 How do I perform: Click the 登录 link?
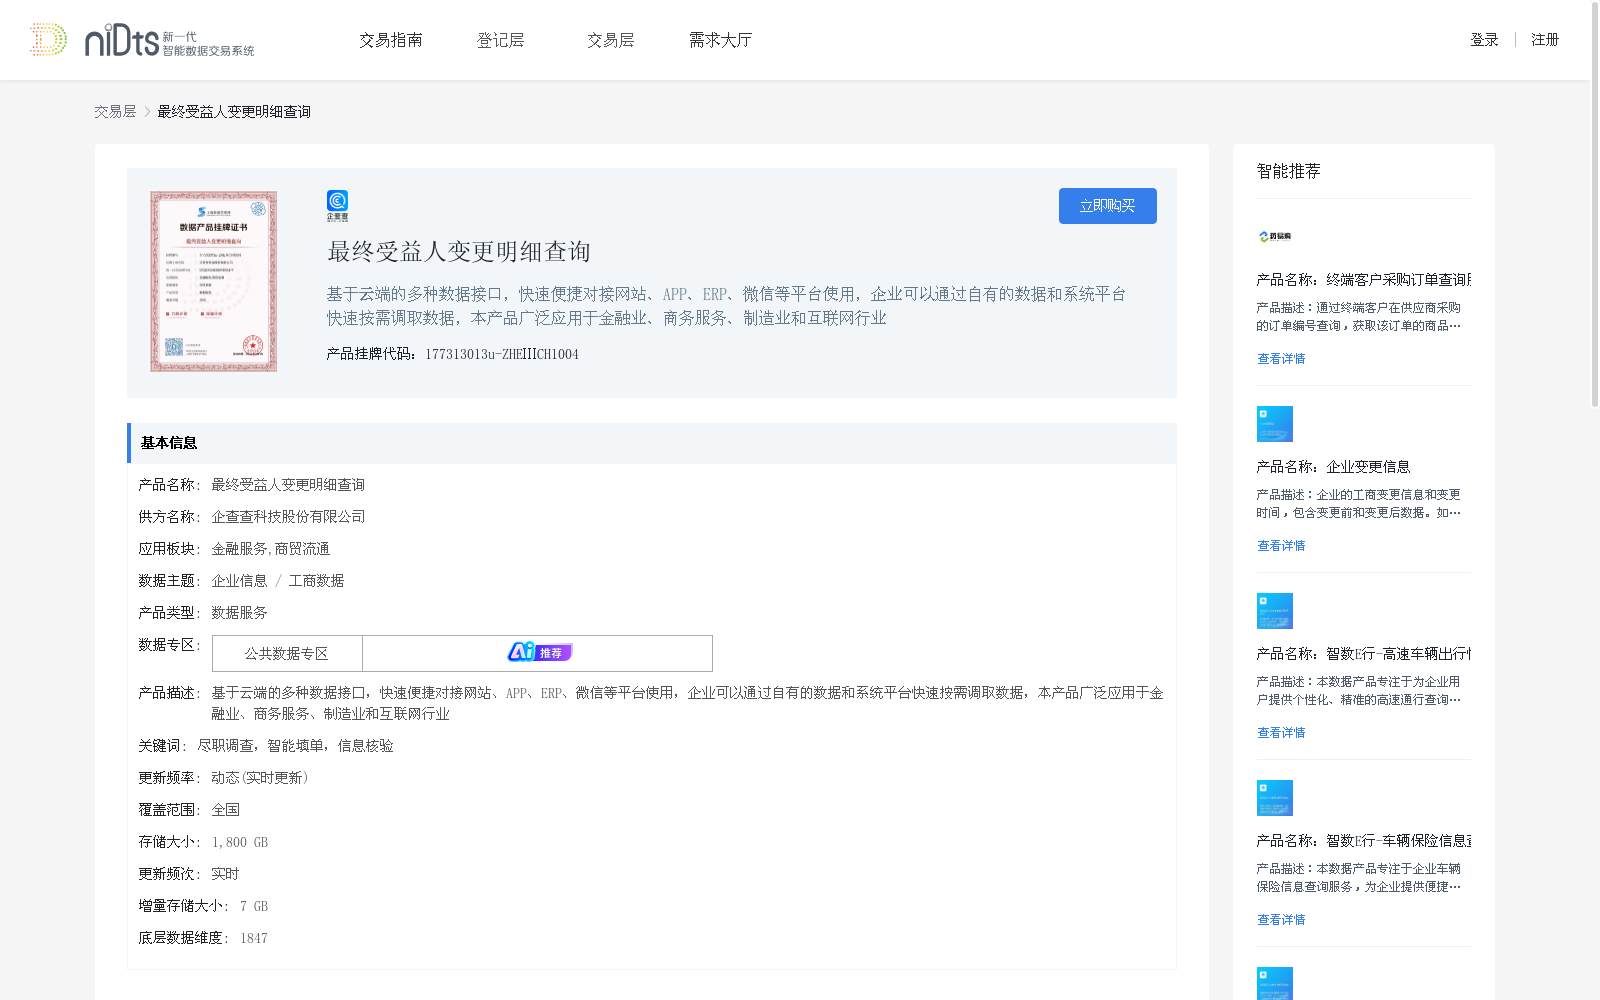(1484, 40)
